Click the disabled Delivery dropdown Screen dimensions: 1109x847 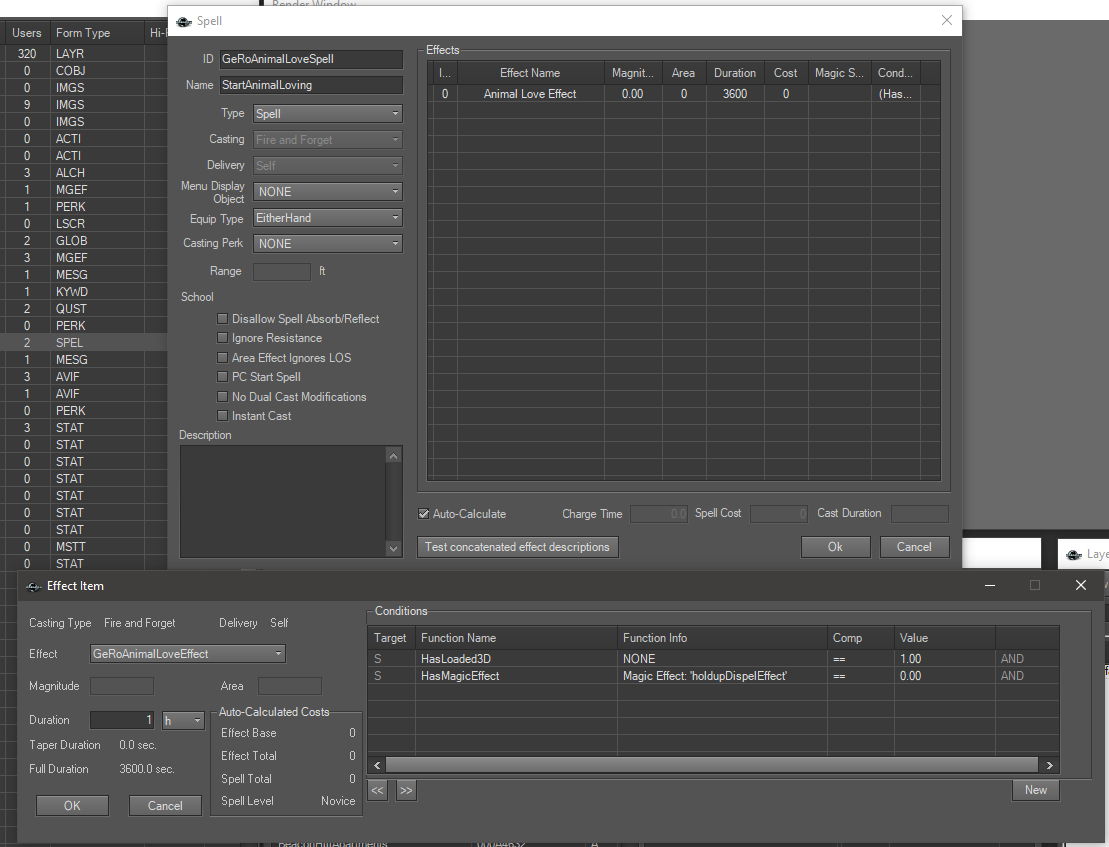coord(327,165)
